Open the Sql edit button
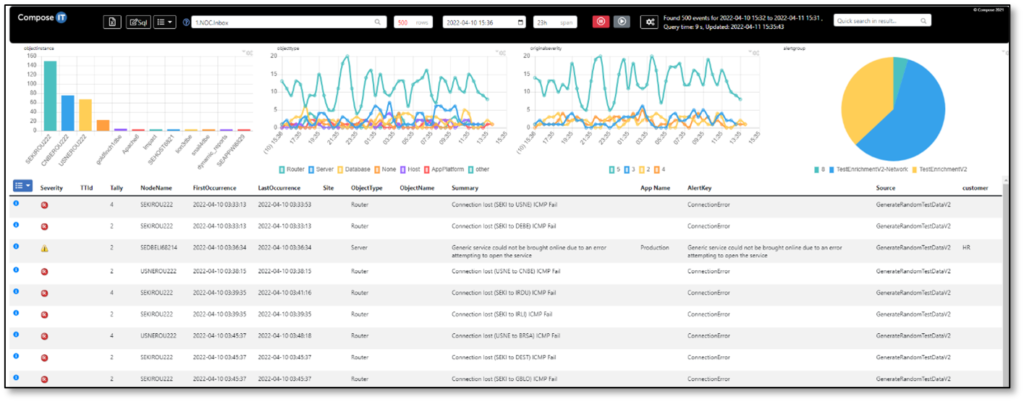Screen dimensions: 1024x402 (x=138, y=21)
